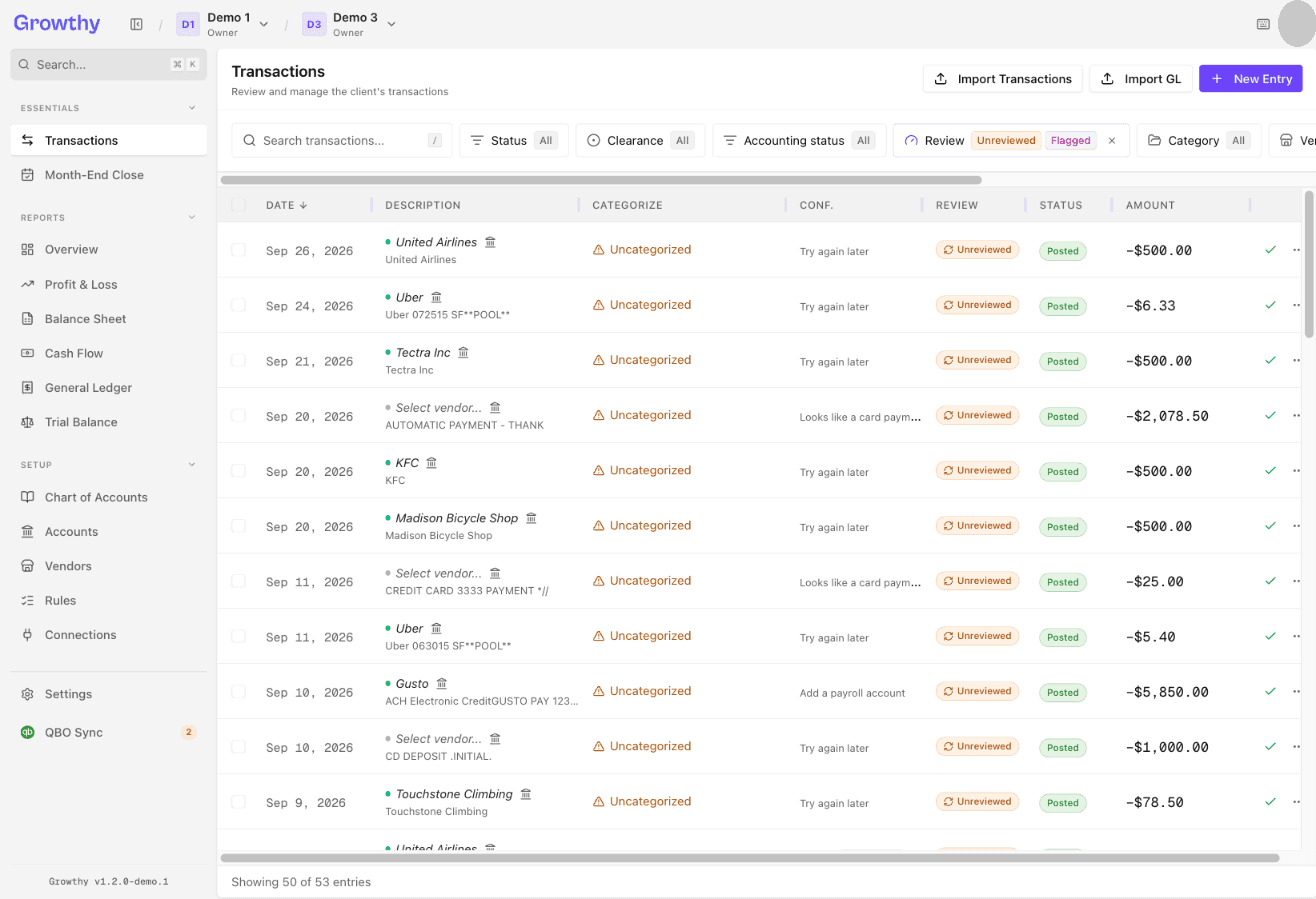This screenshot has width=1316, height=899.
Task: Create a New Entry
Action: pyautogui.click(x=1251, y=79)
